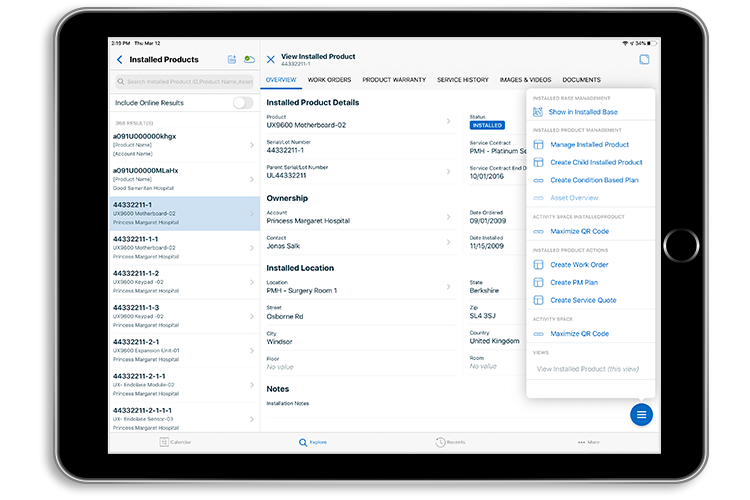750x500 pixels.
Task: Select Create Service Quote action
Action: coord(583,300)
